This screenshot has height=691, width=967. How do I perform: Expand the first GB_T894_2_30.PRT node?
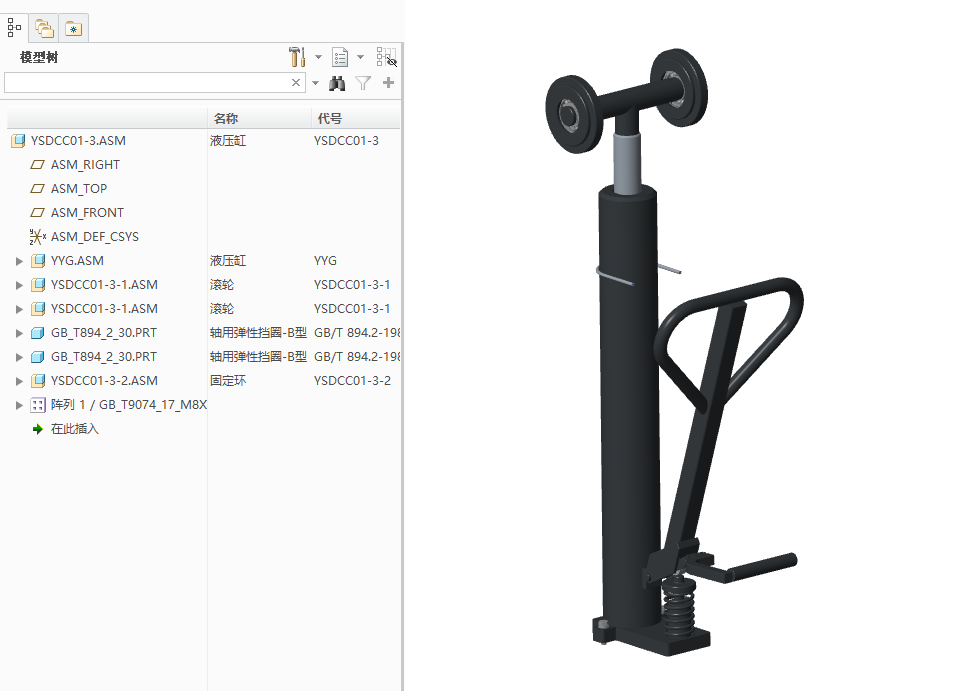coord(19,333)
